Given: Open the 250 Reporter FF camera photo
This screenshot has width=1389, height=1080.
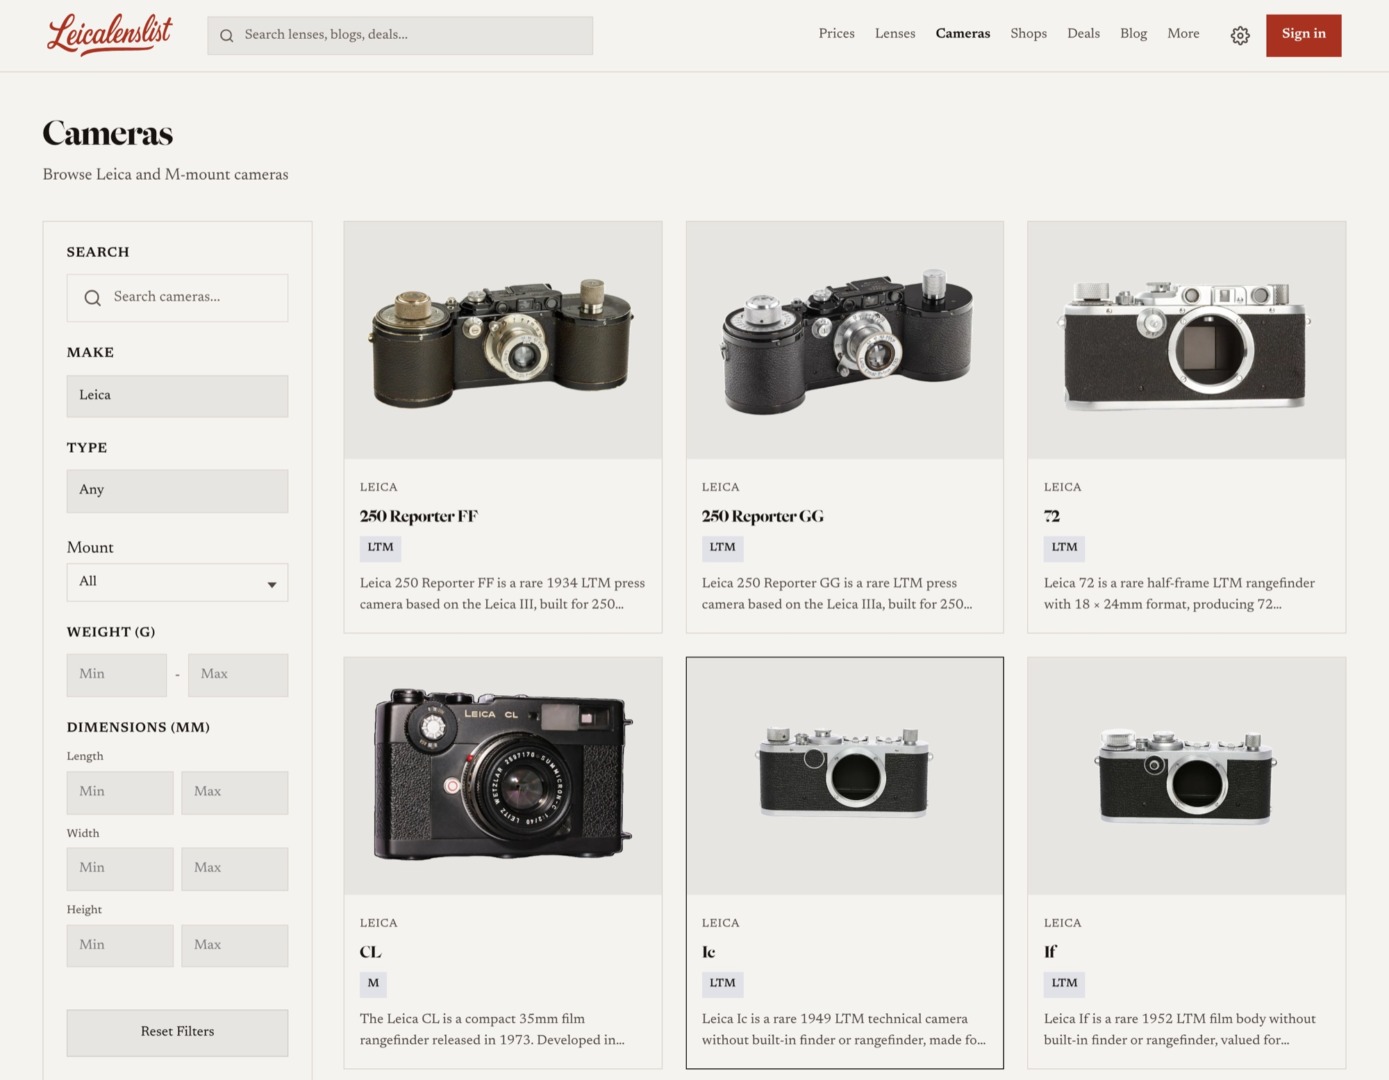Looking at the screenshot, I should click(503, 341).
